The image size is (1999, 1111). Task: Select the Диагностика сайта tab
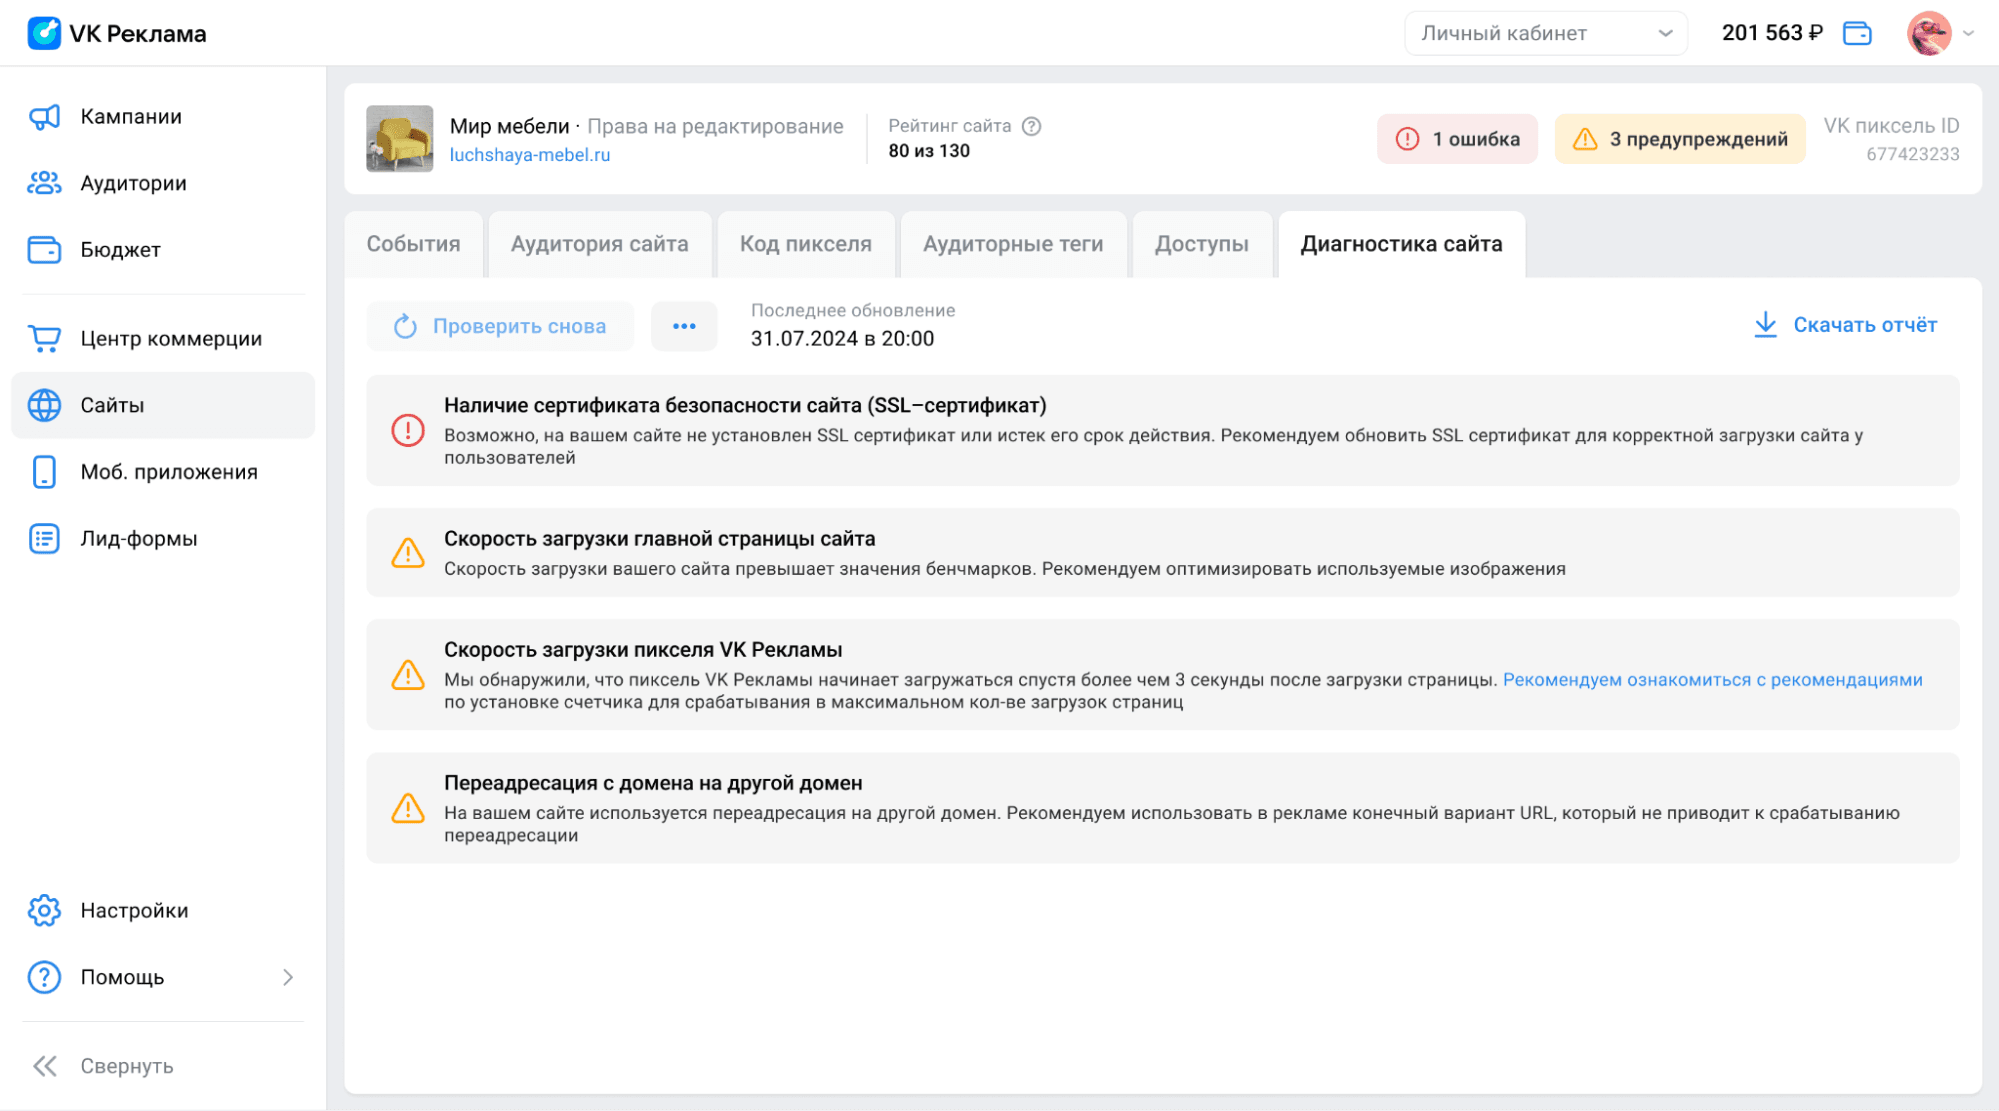coord(1401,244)
